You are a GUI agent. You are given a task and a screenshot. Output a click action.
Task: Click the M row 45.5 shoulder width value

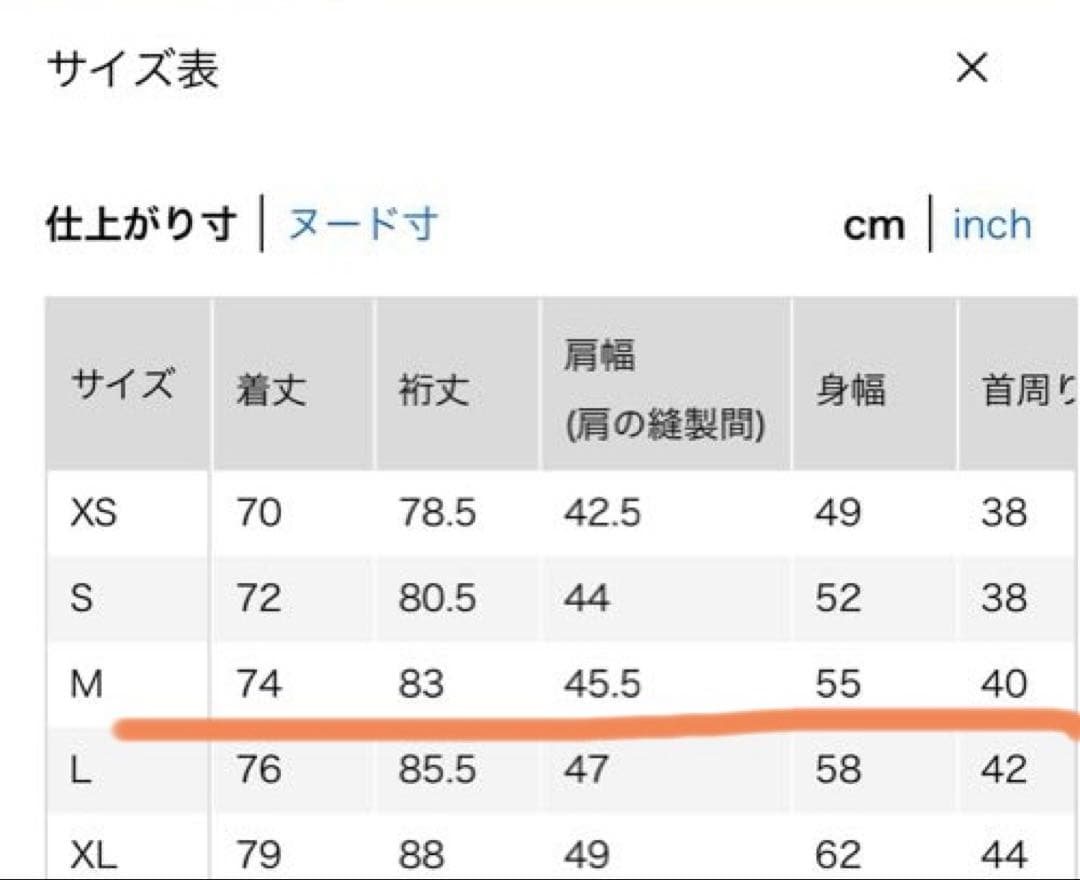coord(602,684)
